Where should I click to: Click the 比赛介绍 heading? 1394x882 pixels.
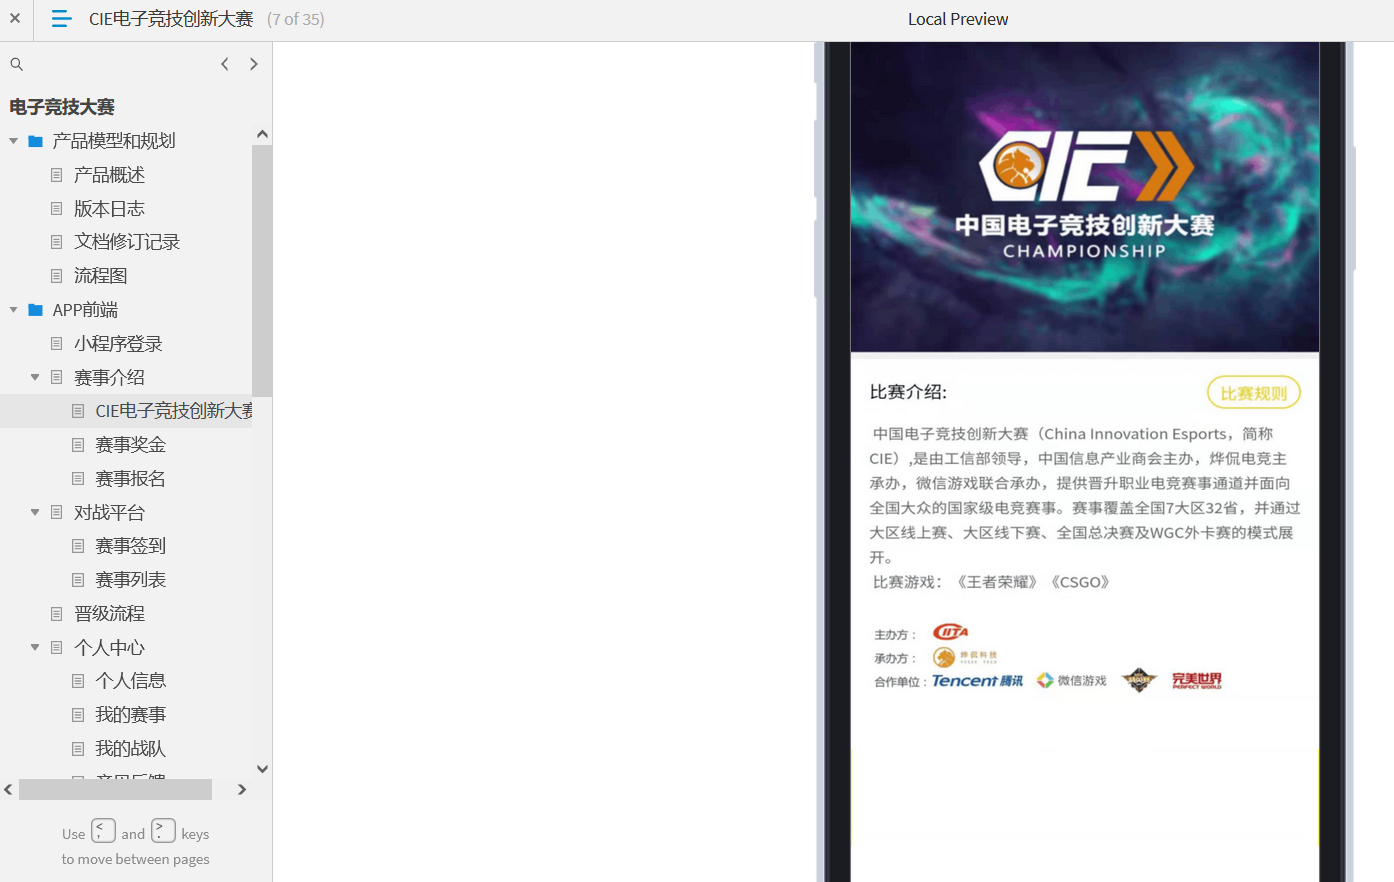(x=908, y=392)
